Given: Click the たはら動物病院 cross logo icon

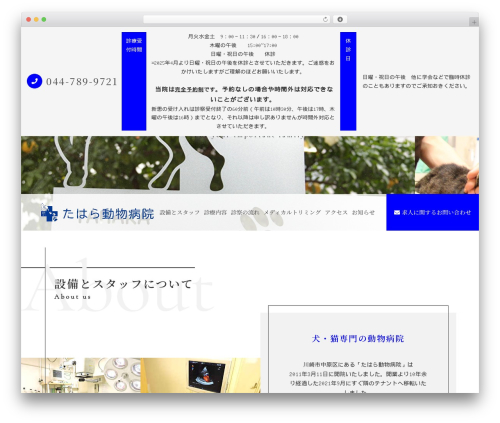Looking at the screenshot, I should [x=49, y=213].
